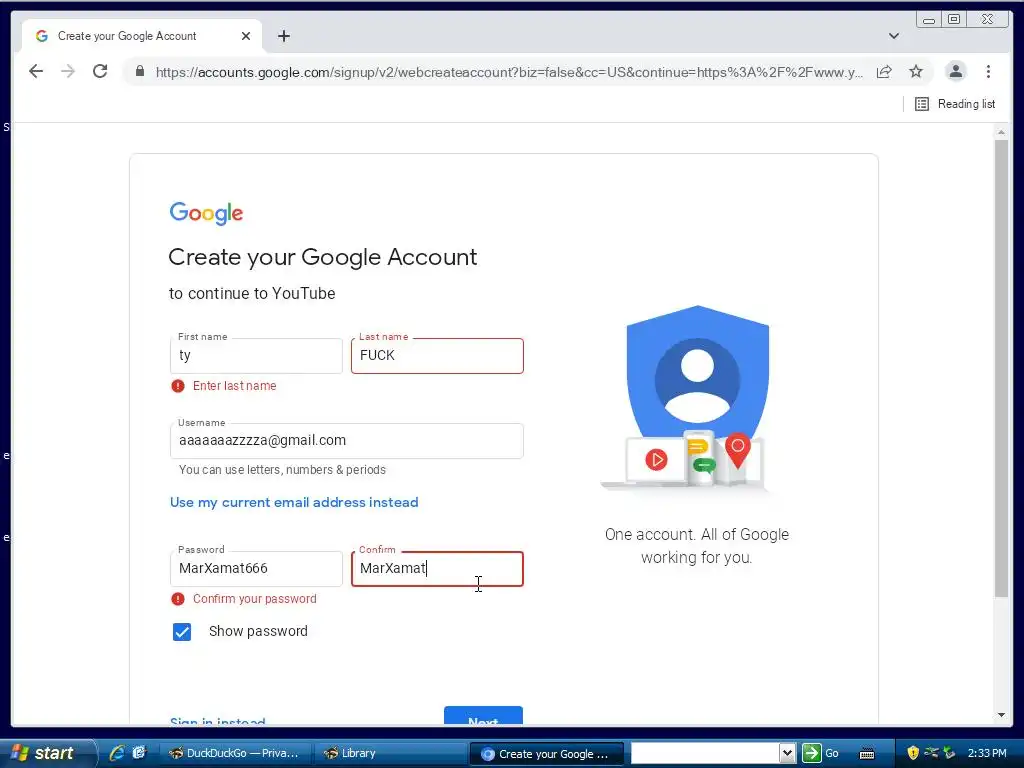Click the error icon beside Enter last name
This screenshot has width=1024, height=768.
coord(178,386)
